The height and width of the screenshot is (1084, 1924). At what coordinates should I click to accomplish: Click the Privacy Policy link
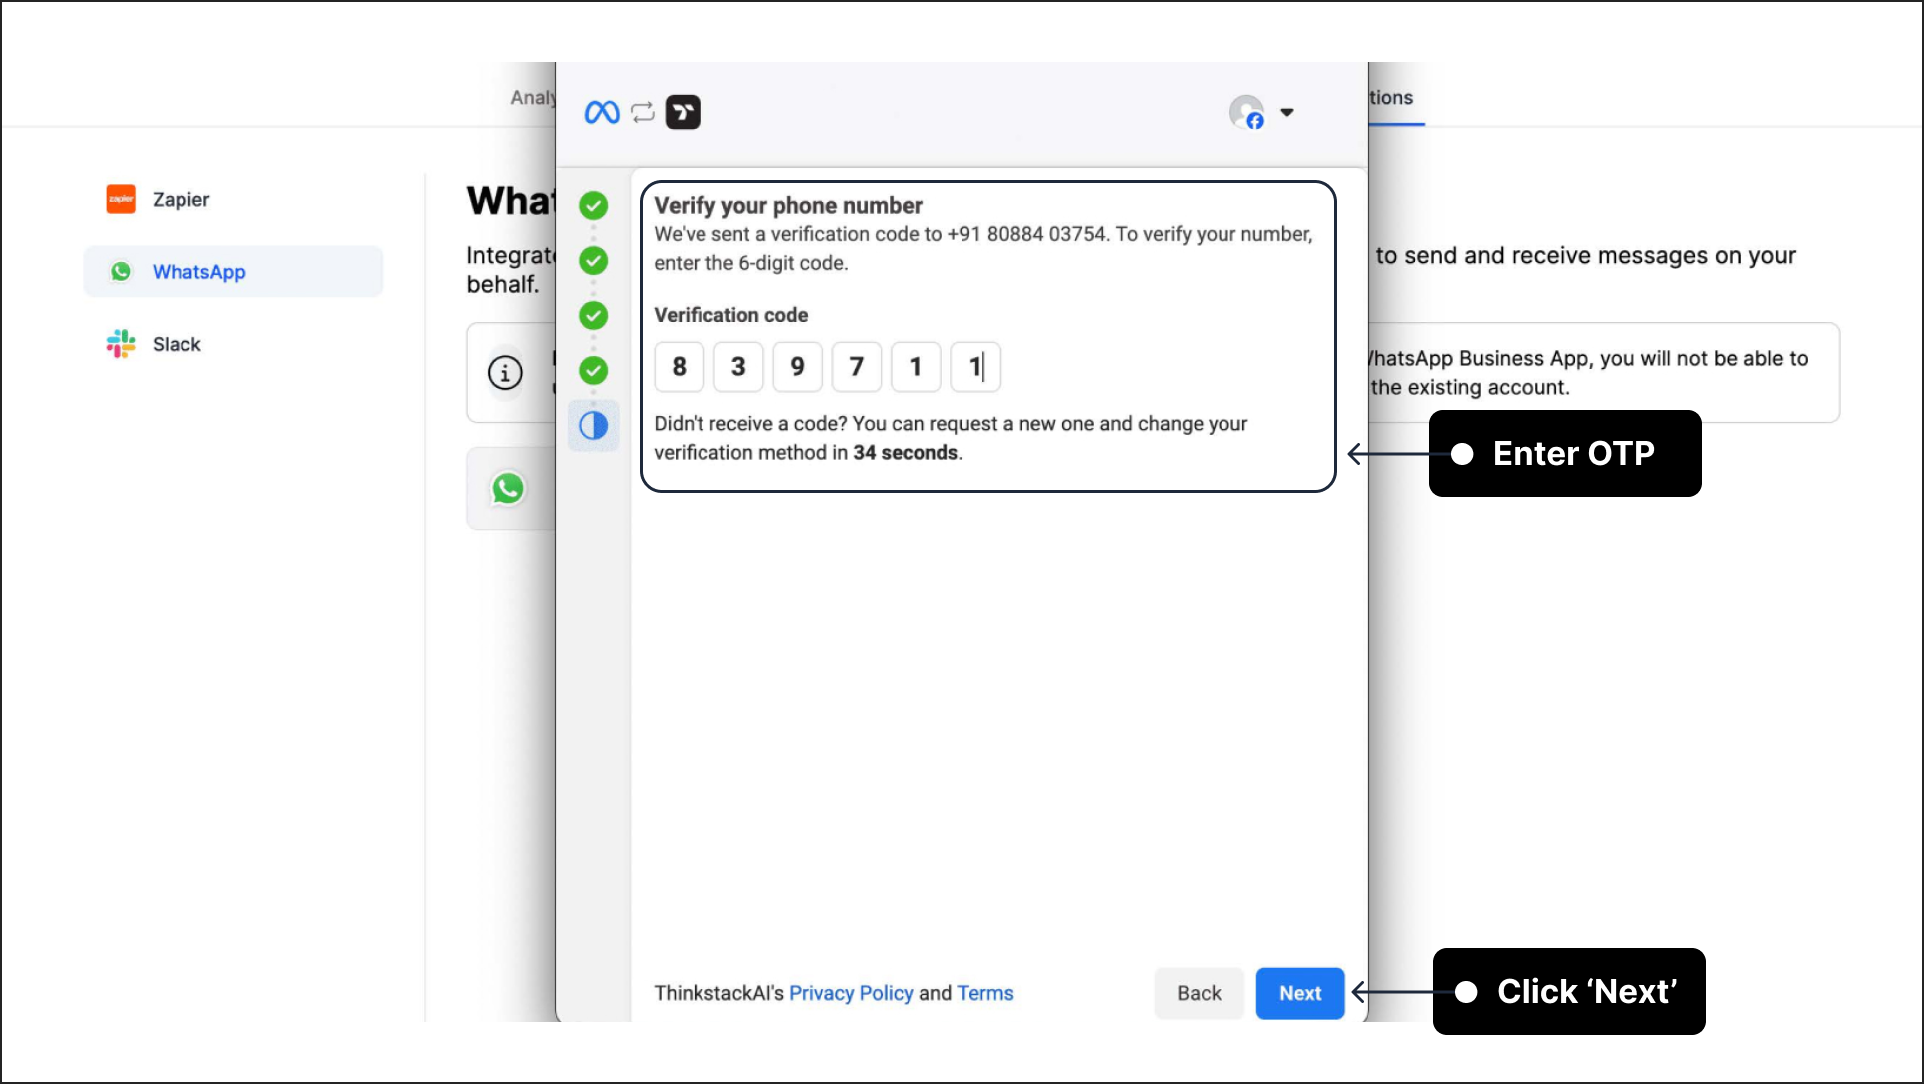(850, 991)
